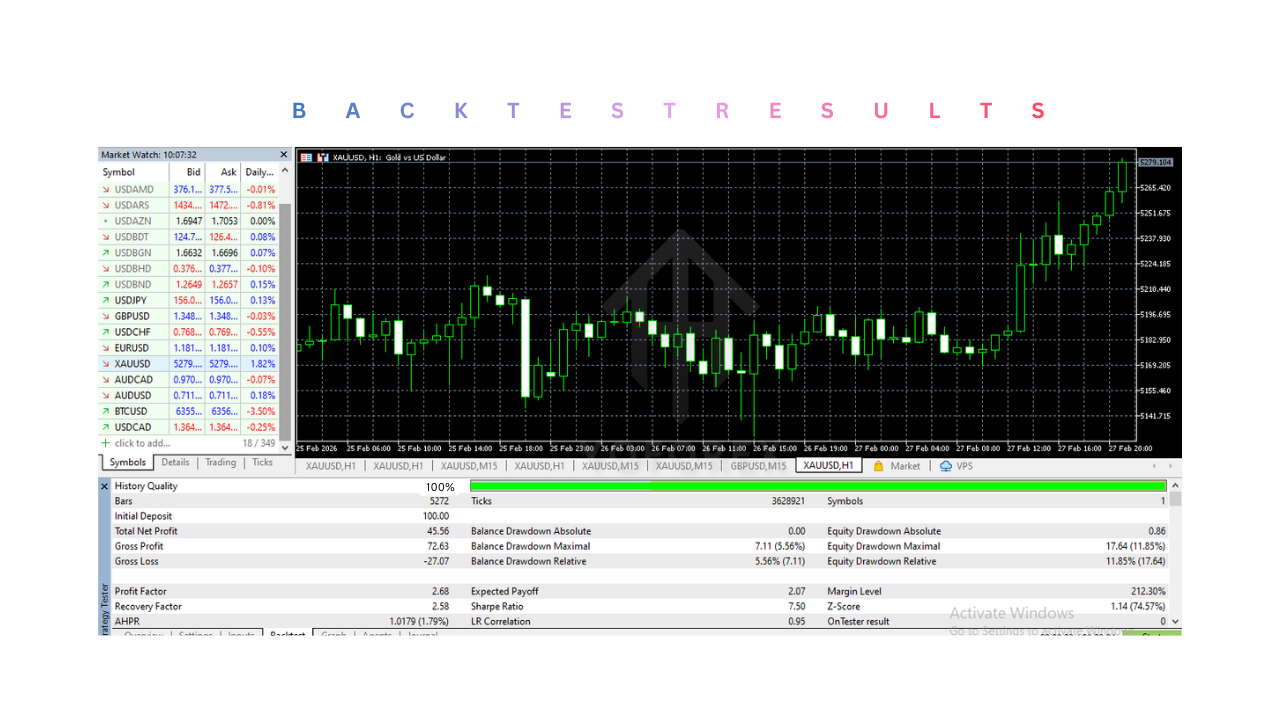Click the up-trend arrow beside USDBGN
This screenshot has width=1280, height=720.
coord(108,252)
